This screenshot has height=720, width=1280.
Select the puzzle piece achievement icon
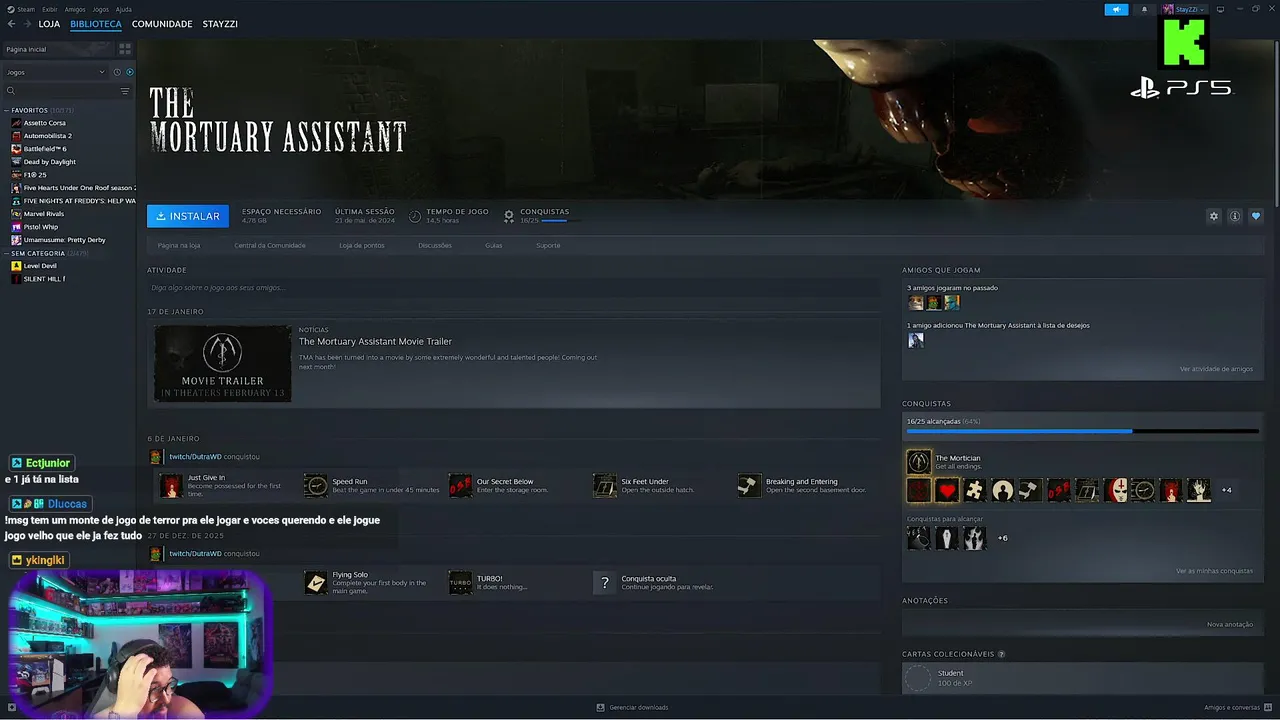(974, 490)
